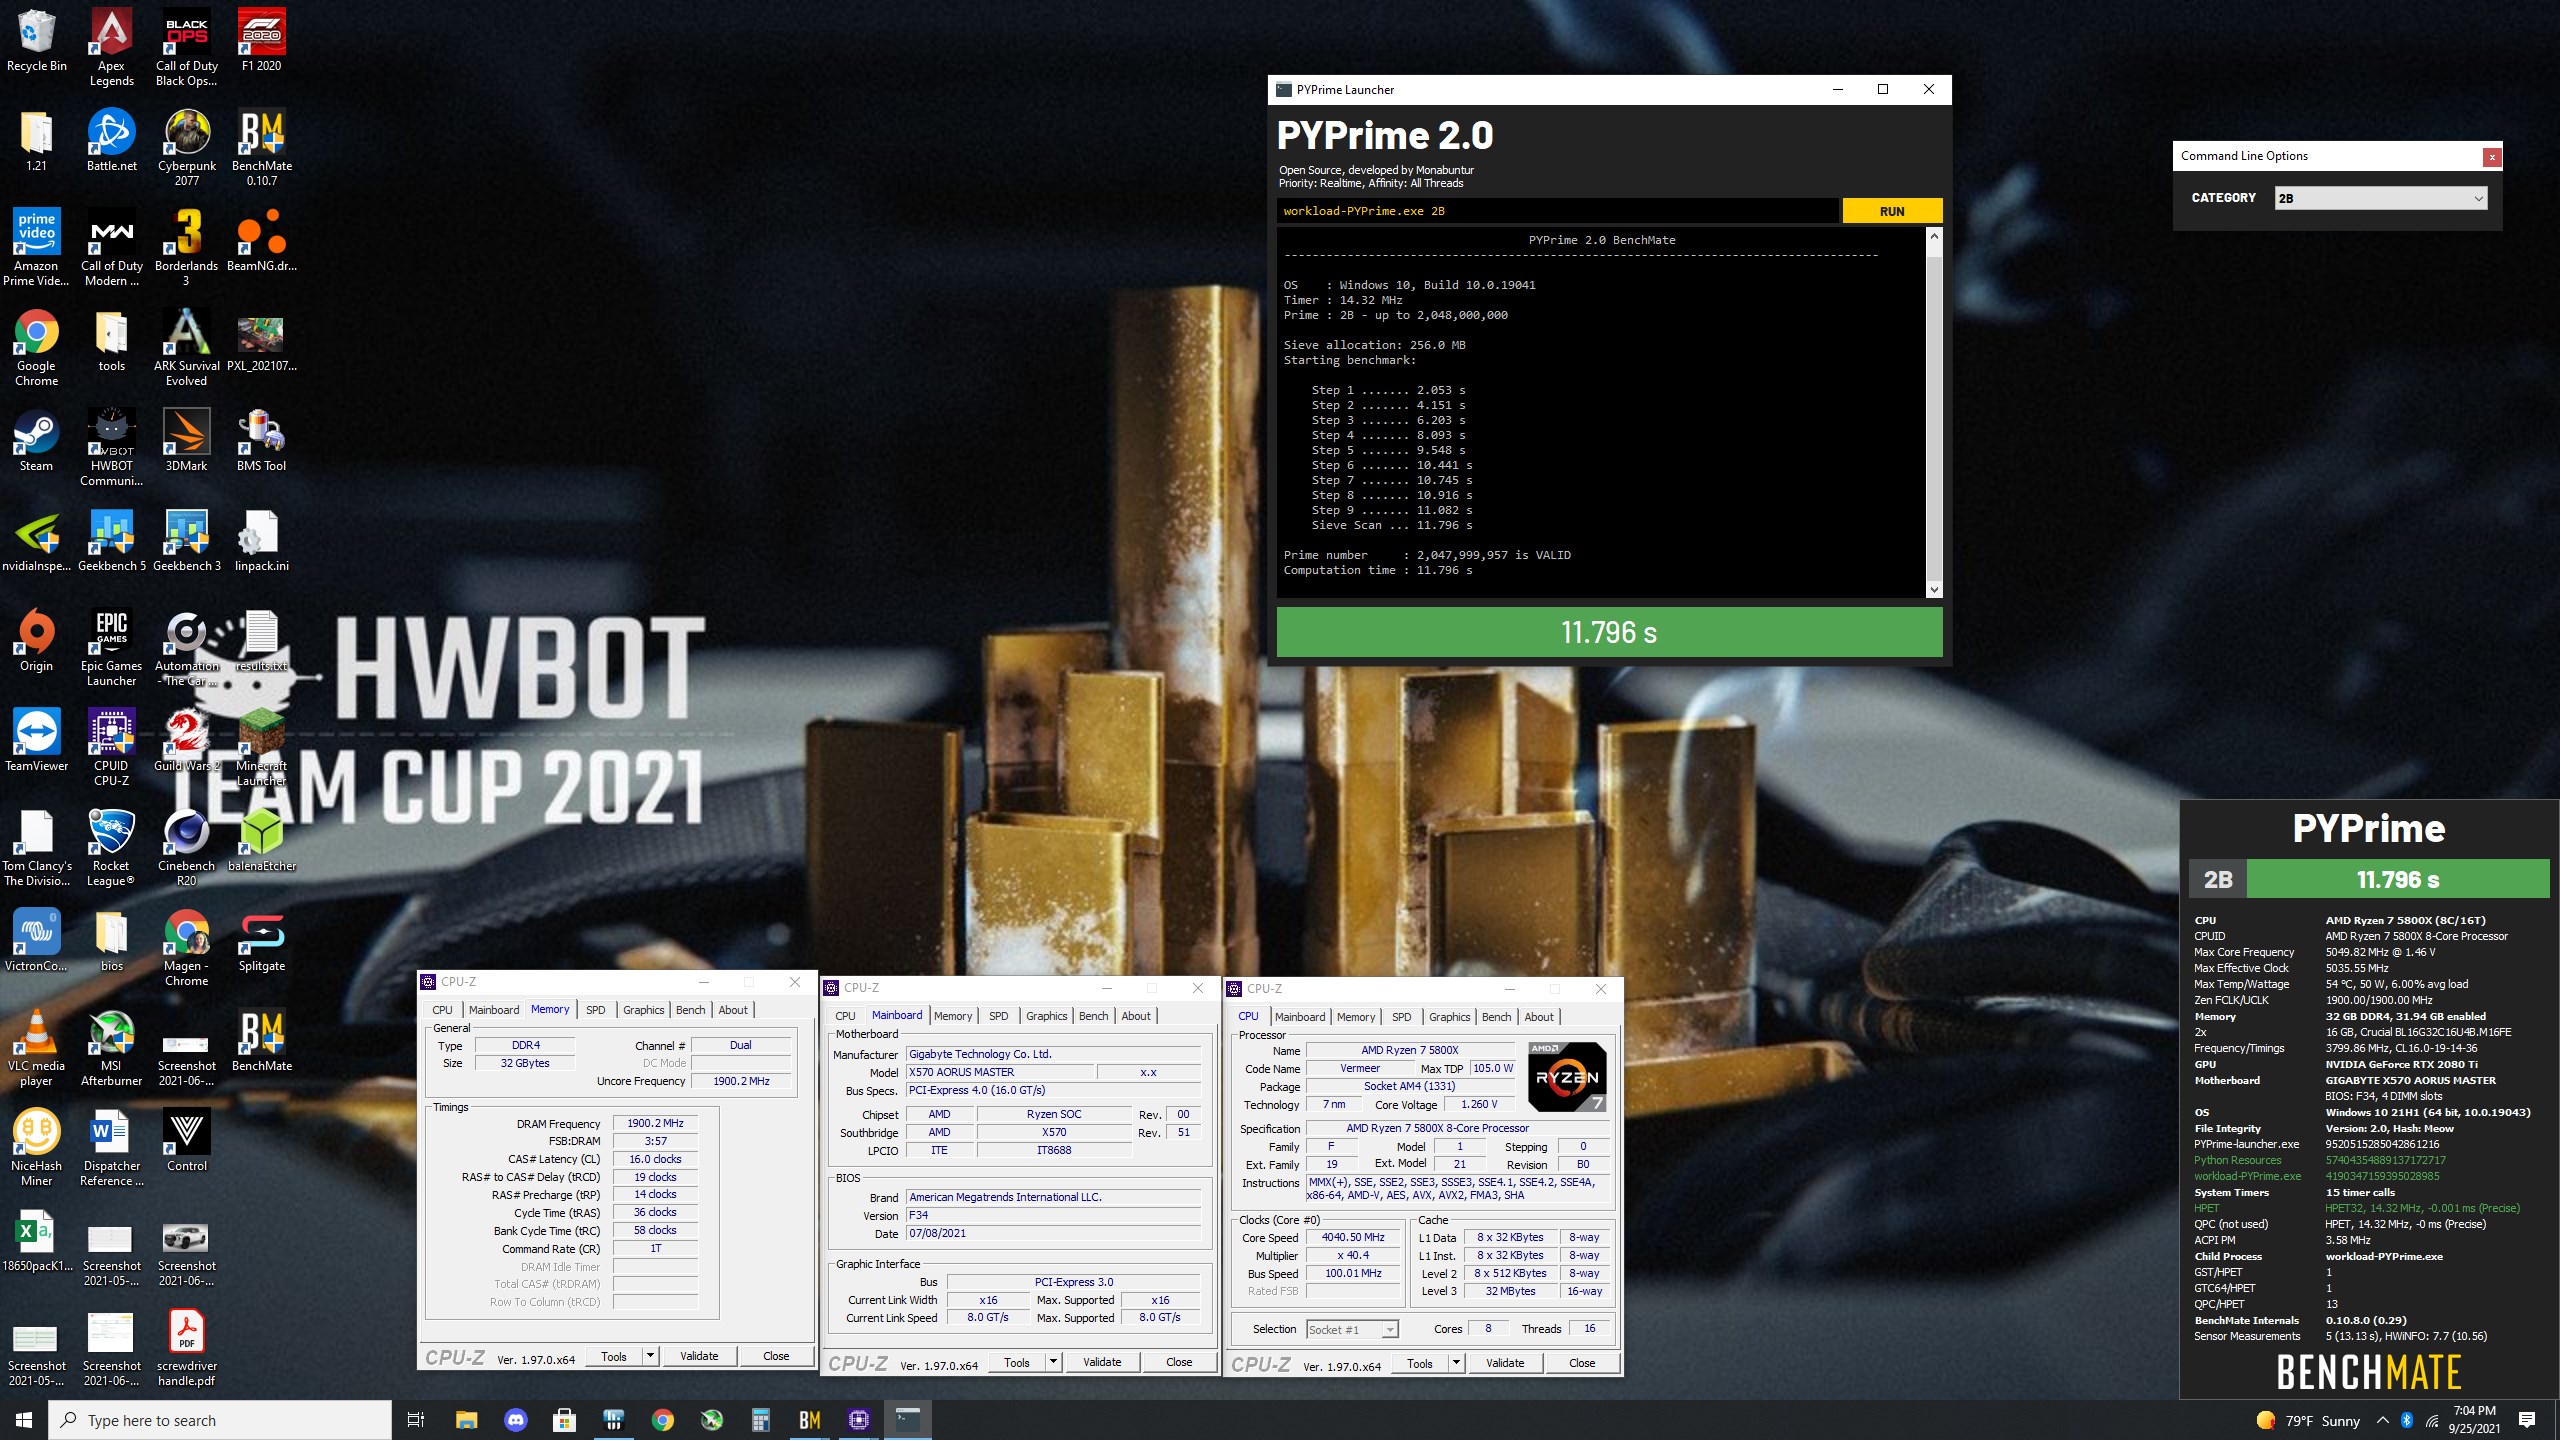
Task: Switch to CPU tab in Mainboard CPU-Z window
Action: click(845, 1016)
